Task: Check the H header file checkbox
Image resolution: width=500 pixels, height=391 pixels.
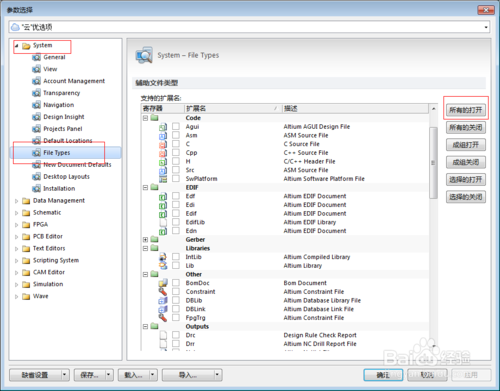Action: [x=176, y=161]
